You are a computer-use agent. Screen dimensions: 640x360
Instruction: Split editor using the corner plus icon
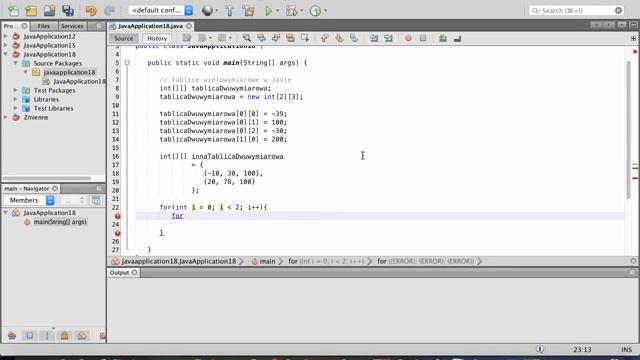[x=633, y=38]
